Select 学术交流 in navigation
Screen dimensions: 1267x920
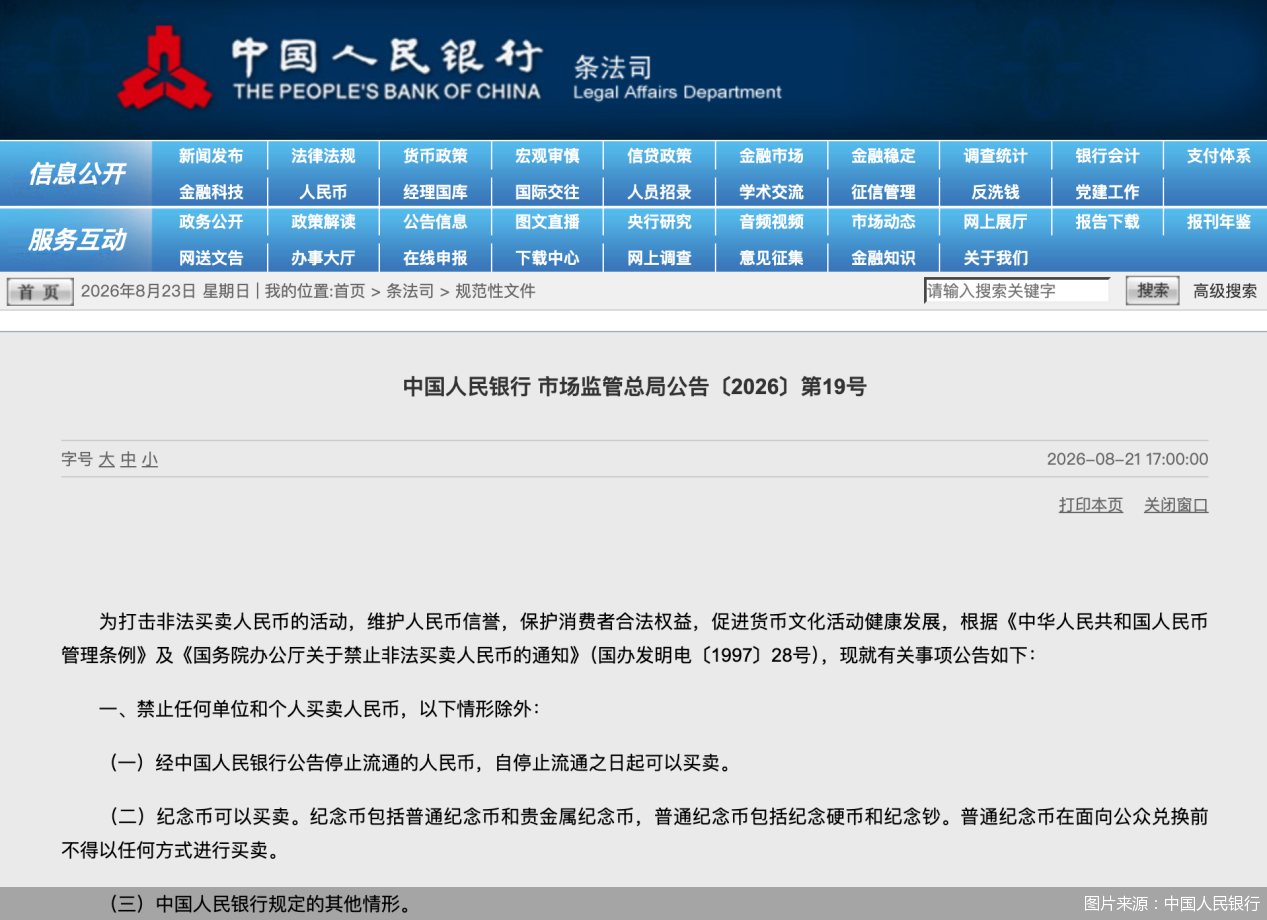coord(771,192)
